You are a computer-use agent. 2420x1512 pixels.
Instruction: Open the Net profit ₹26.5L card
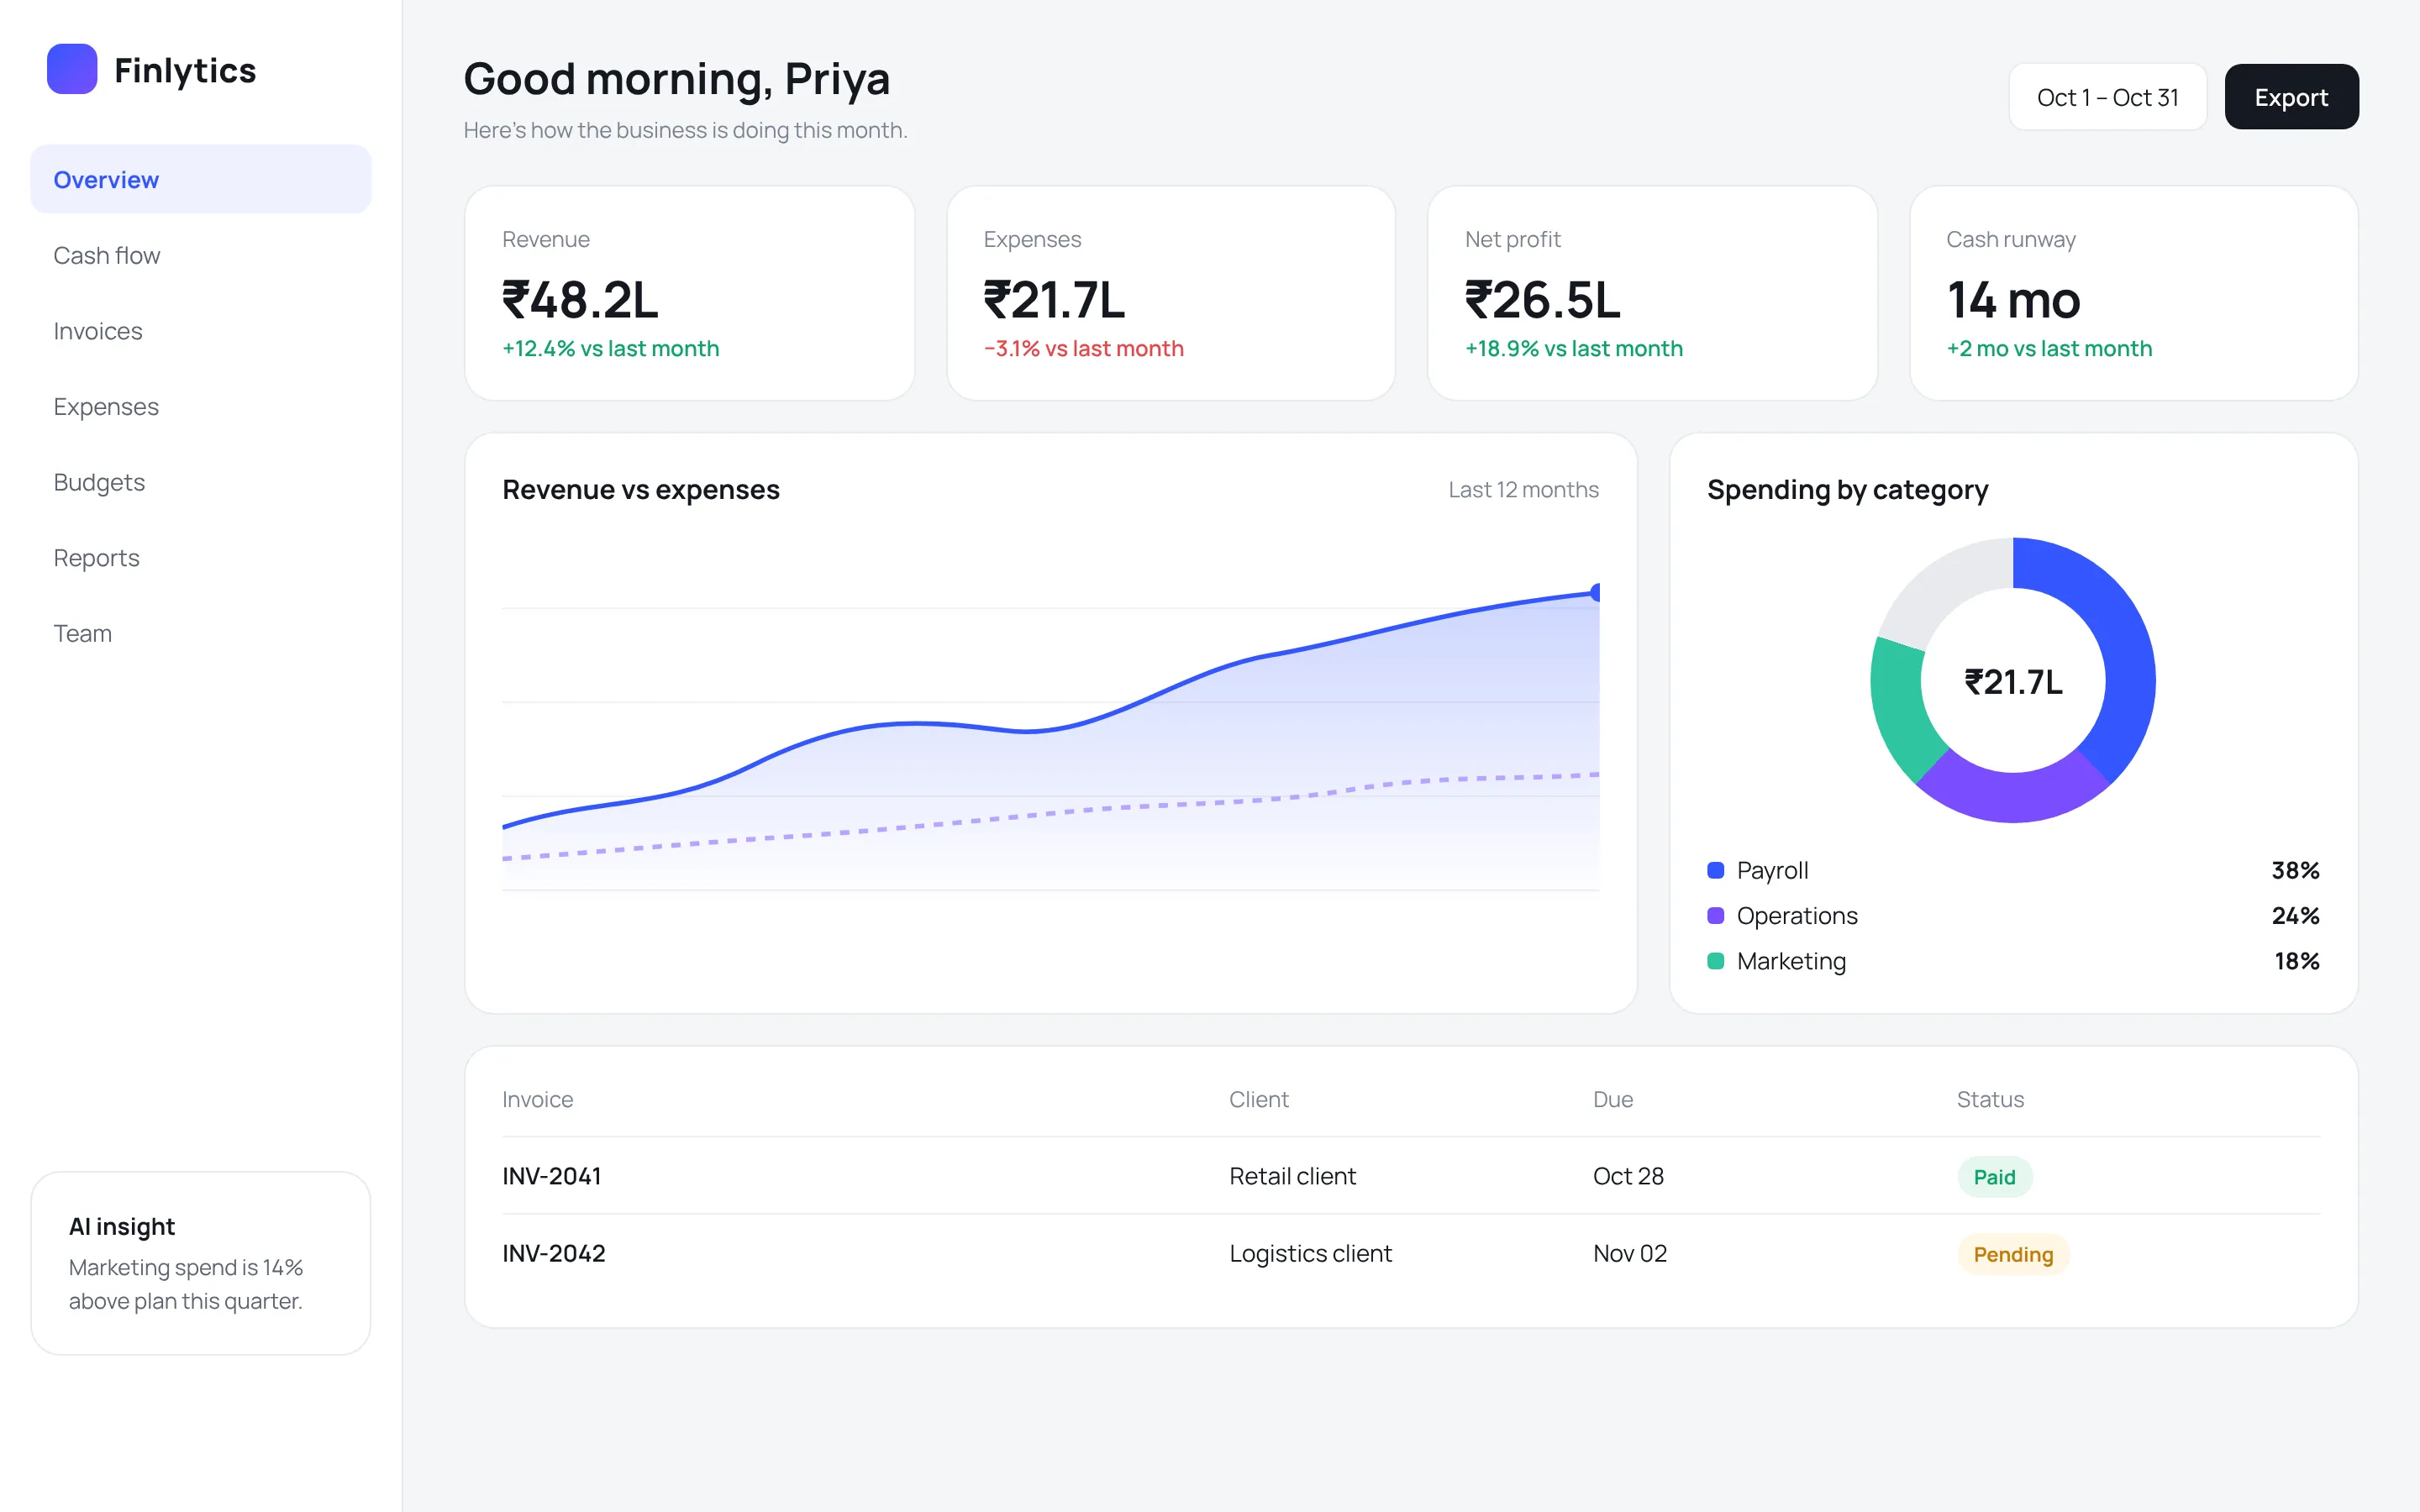[1652, 293]
